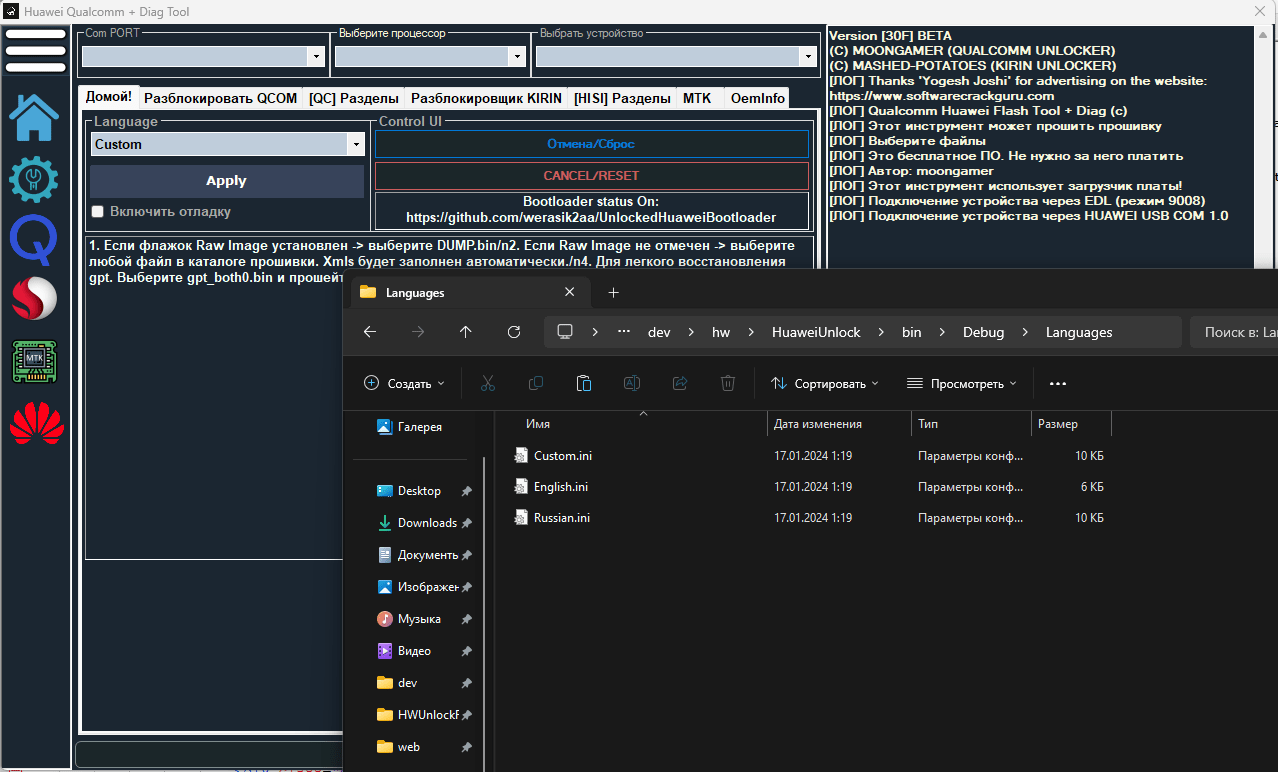Switch to the Разблокировать QCOM tab
The image size is (1278, 772).
click(x=221, y=98)
